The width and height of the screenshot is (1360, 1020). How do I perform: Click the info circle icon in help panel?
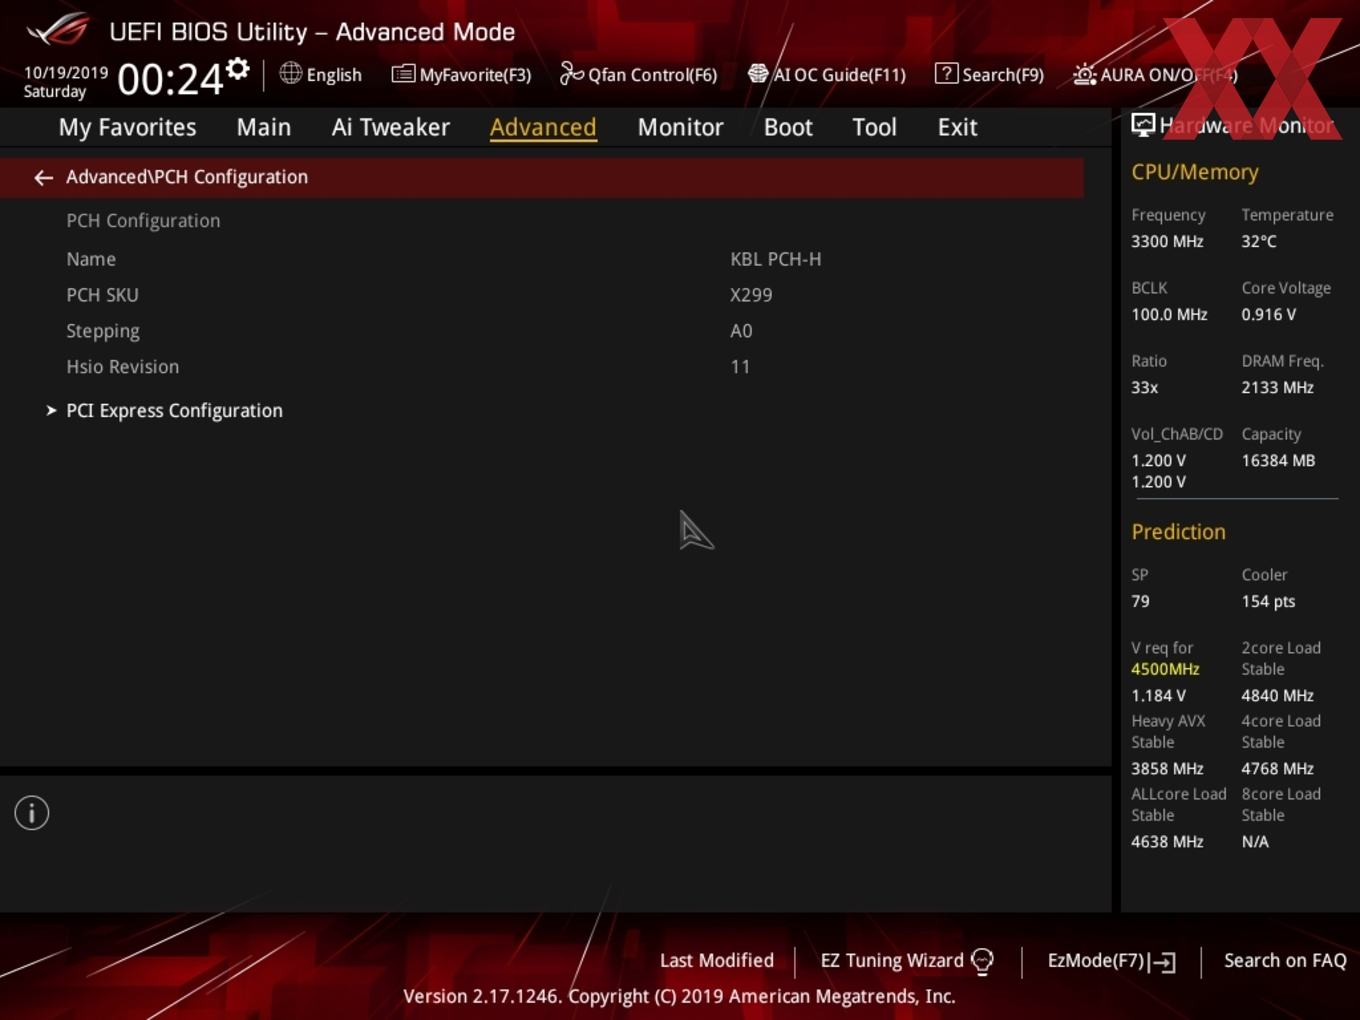(32, 813)
